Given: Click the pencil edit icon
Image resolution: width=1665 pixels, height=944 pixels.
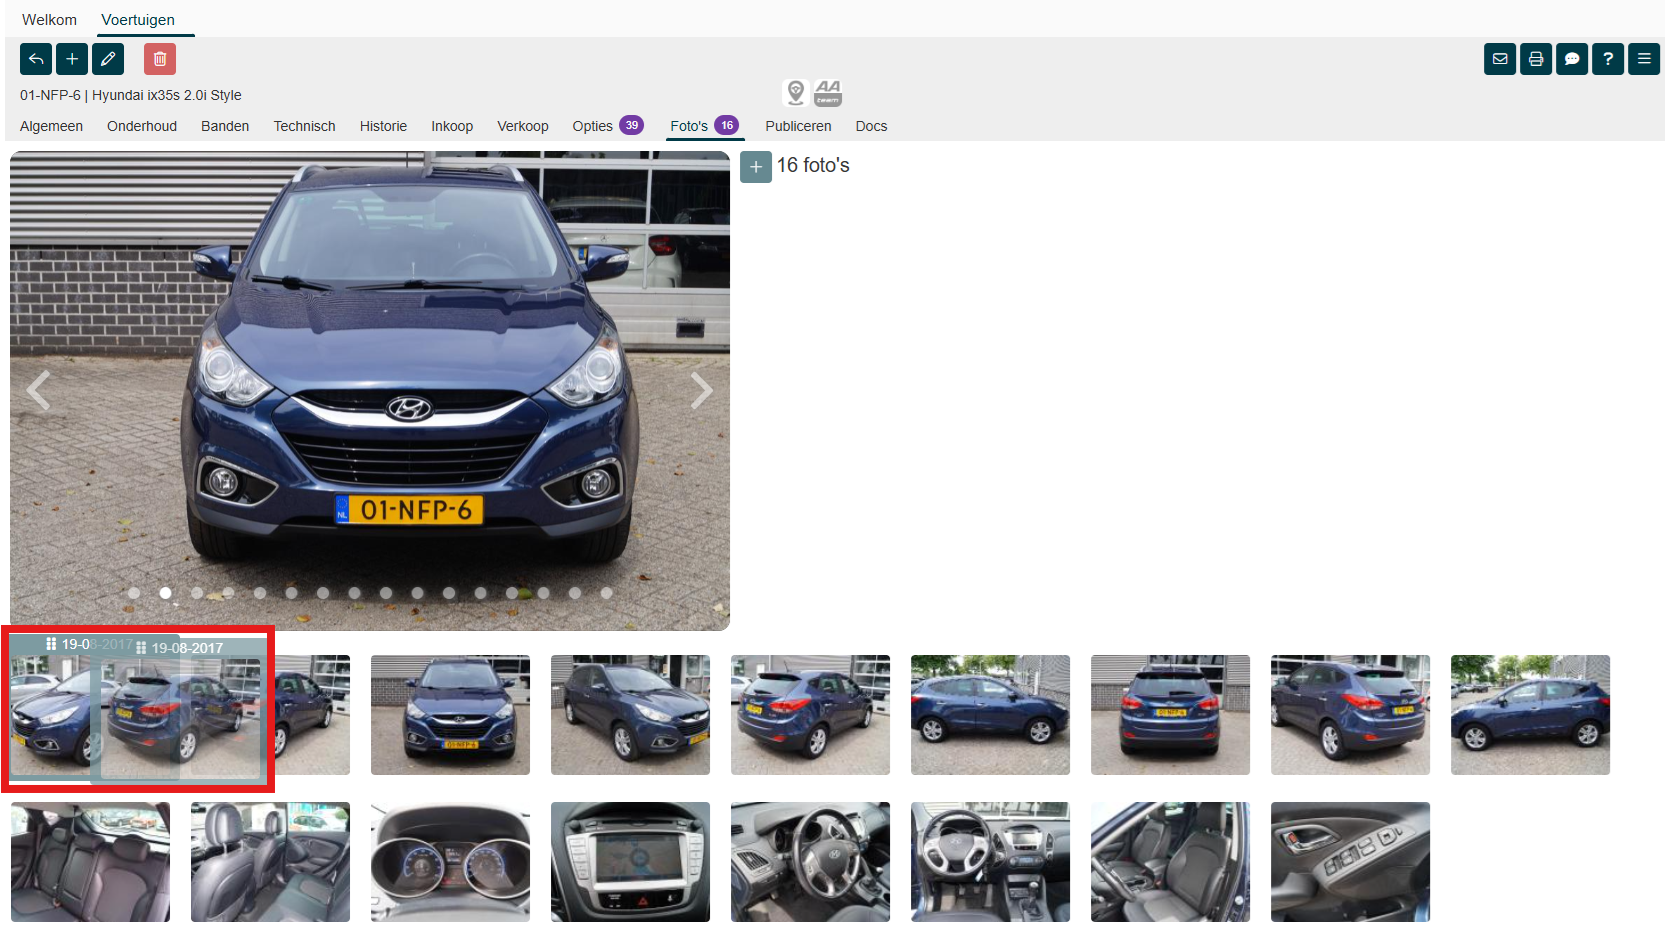Looking at the screenshot, I should [108, 59].
